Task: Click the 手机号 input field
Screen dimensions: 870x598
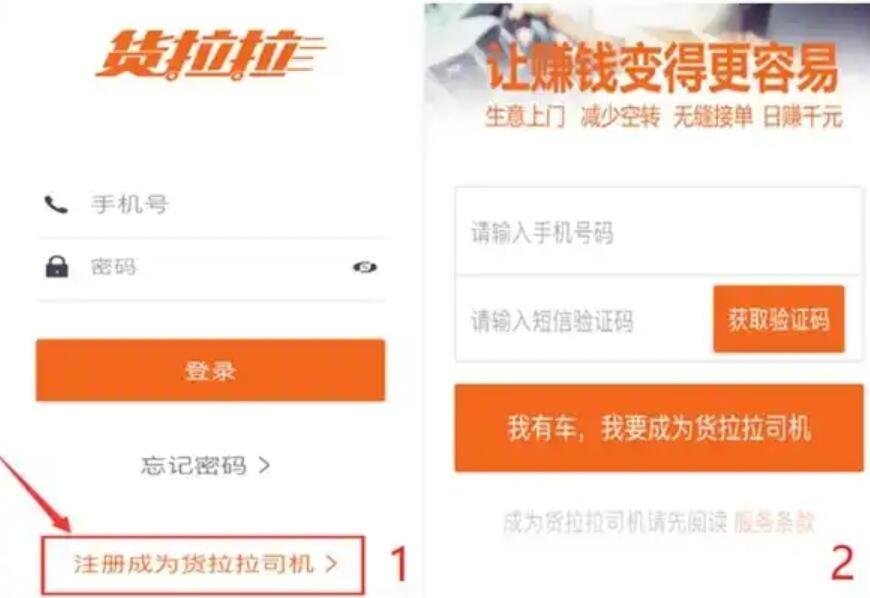Action: pos(211,205)
